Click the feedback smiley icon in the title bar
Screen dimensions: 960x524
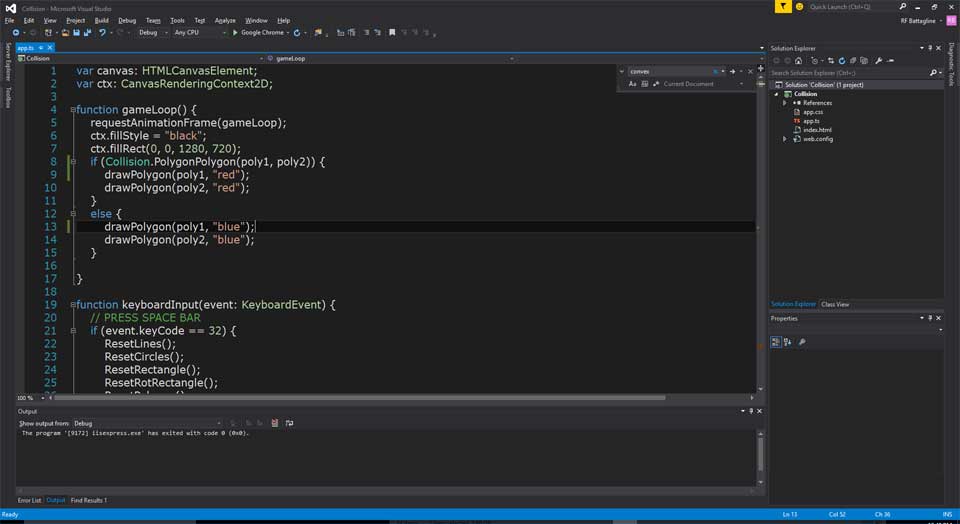799,7
